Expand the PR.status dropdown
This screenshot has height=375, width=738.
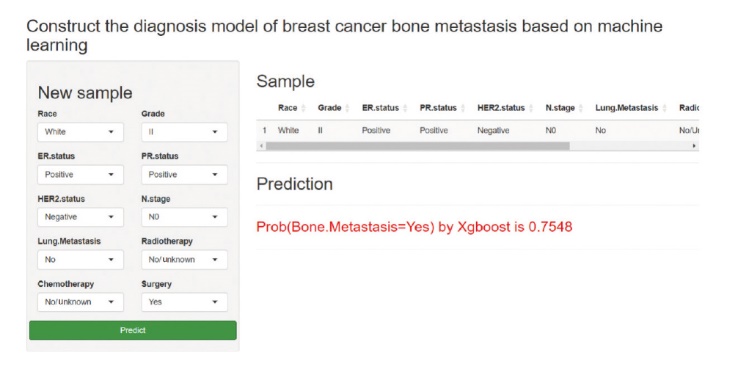[184, 175]
